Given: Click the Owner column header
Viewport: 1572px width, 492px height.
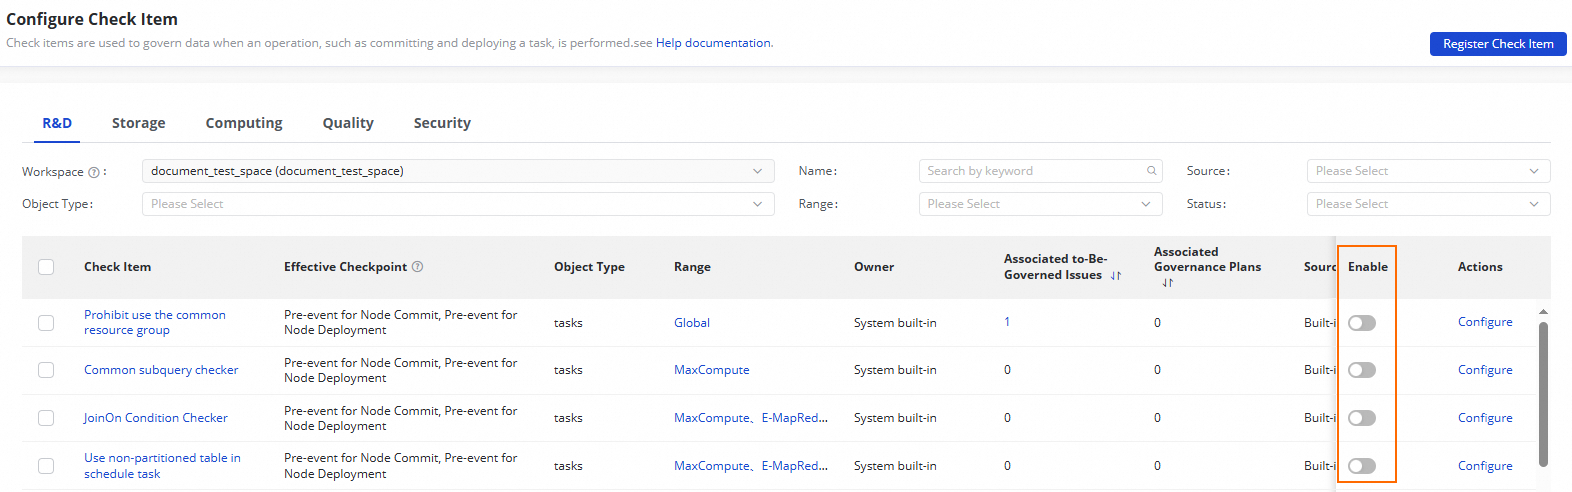Looking at the screenshot, I should tap(874, 267).
